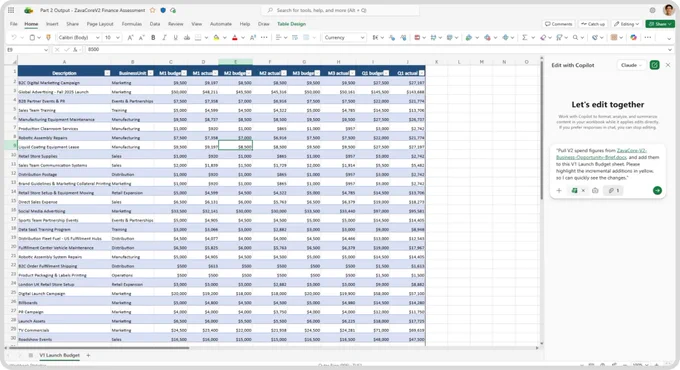Switch to the Page Layout tab
This screenshot has height=370, width=680.
pyautogui.click(x=100, y=24)
